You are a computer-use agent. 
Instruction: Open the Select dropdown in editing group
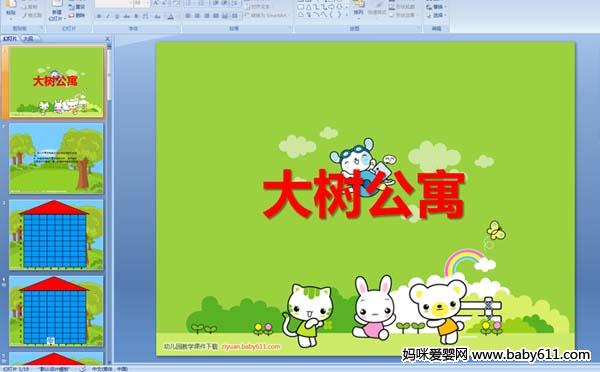pos(436,15)
